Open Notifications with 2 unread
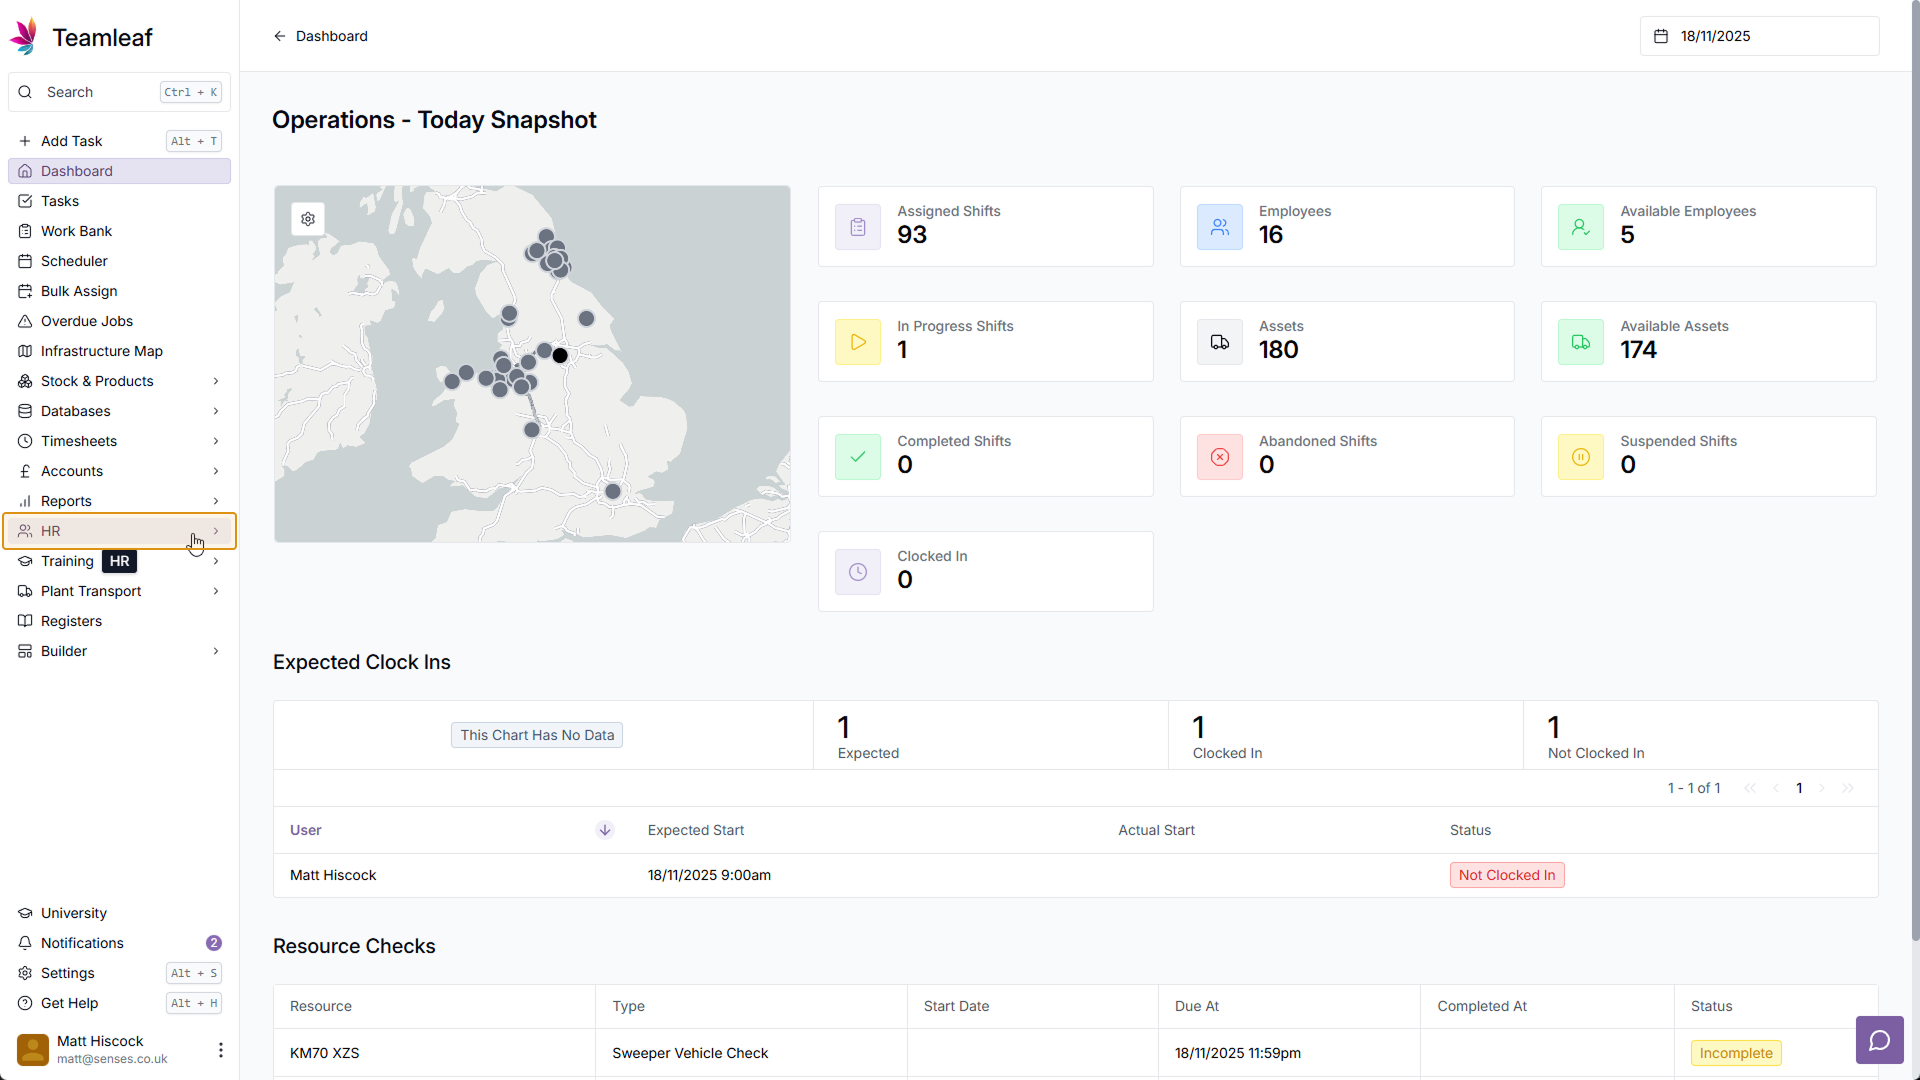This screenshot has height=1080, width=1920. 82,943
